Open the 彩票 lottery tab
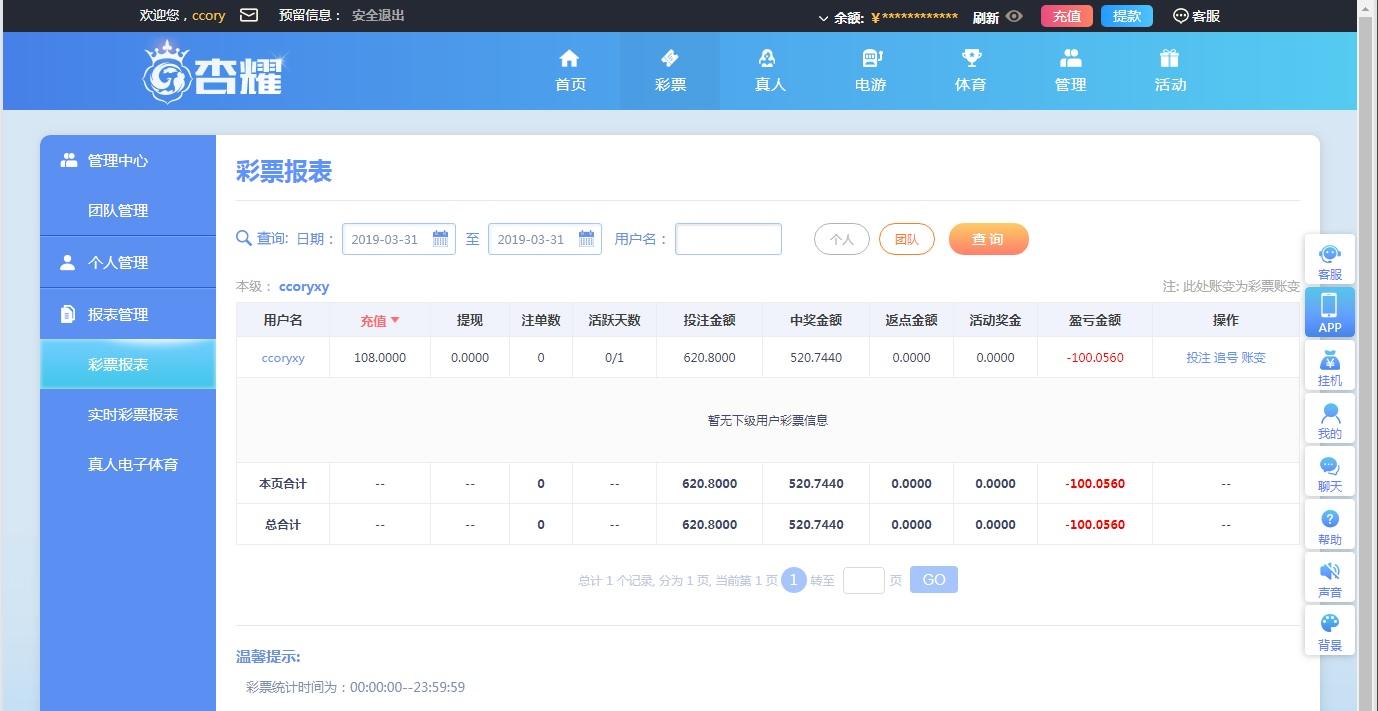1378x711 pixels. pos(670,71)
